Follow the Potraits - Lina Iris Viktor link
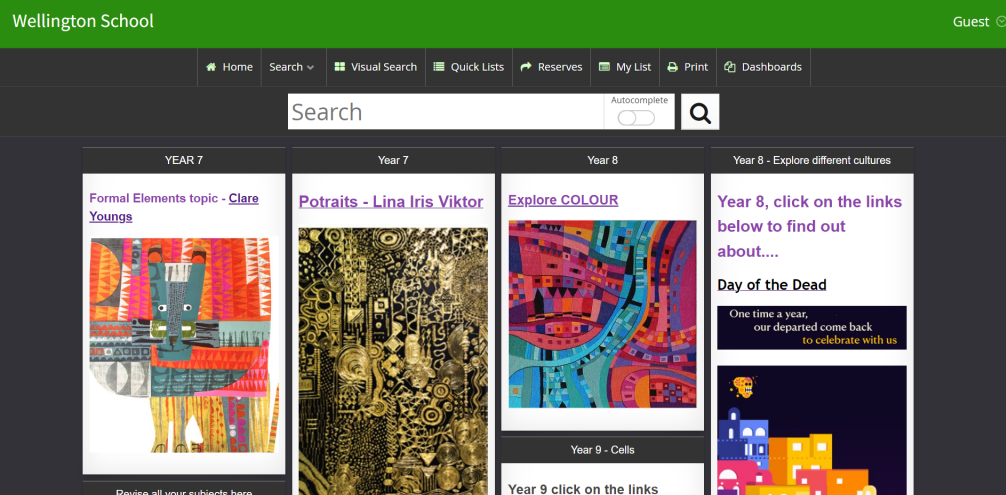The image size is (1006, 495). click(390, 201)
